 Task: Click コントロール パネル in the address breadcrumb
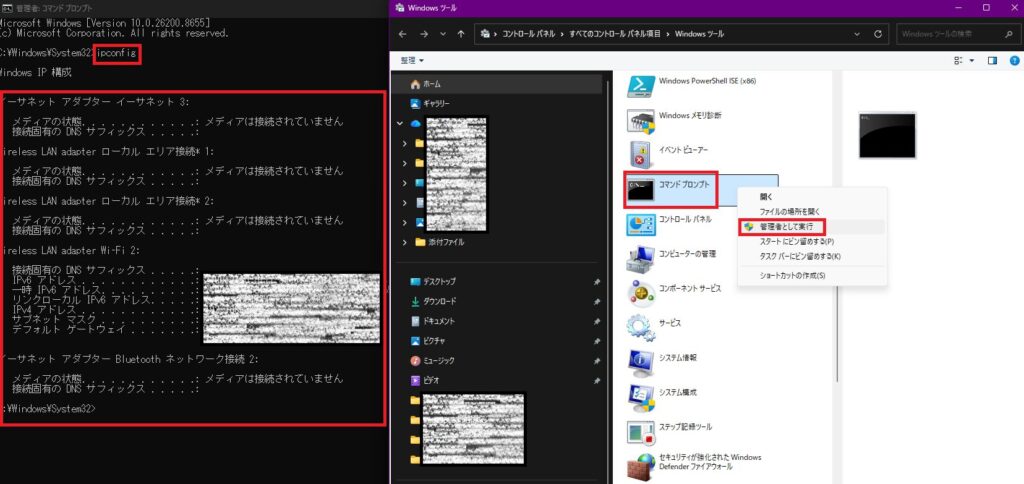[528, 34]
